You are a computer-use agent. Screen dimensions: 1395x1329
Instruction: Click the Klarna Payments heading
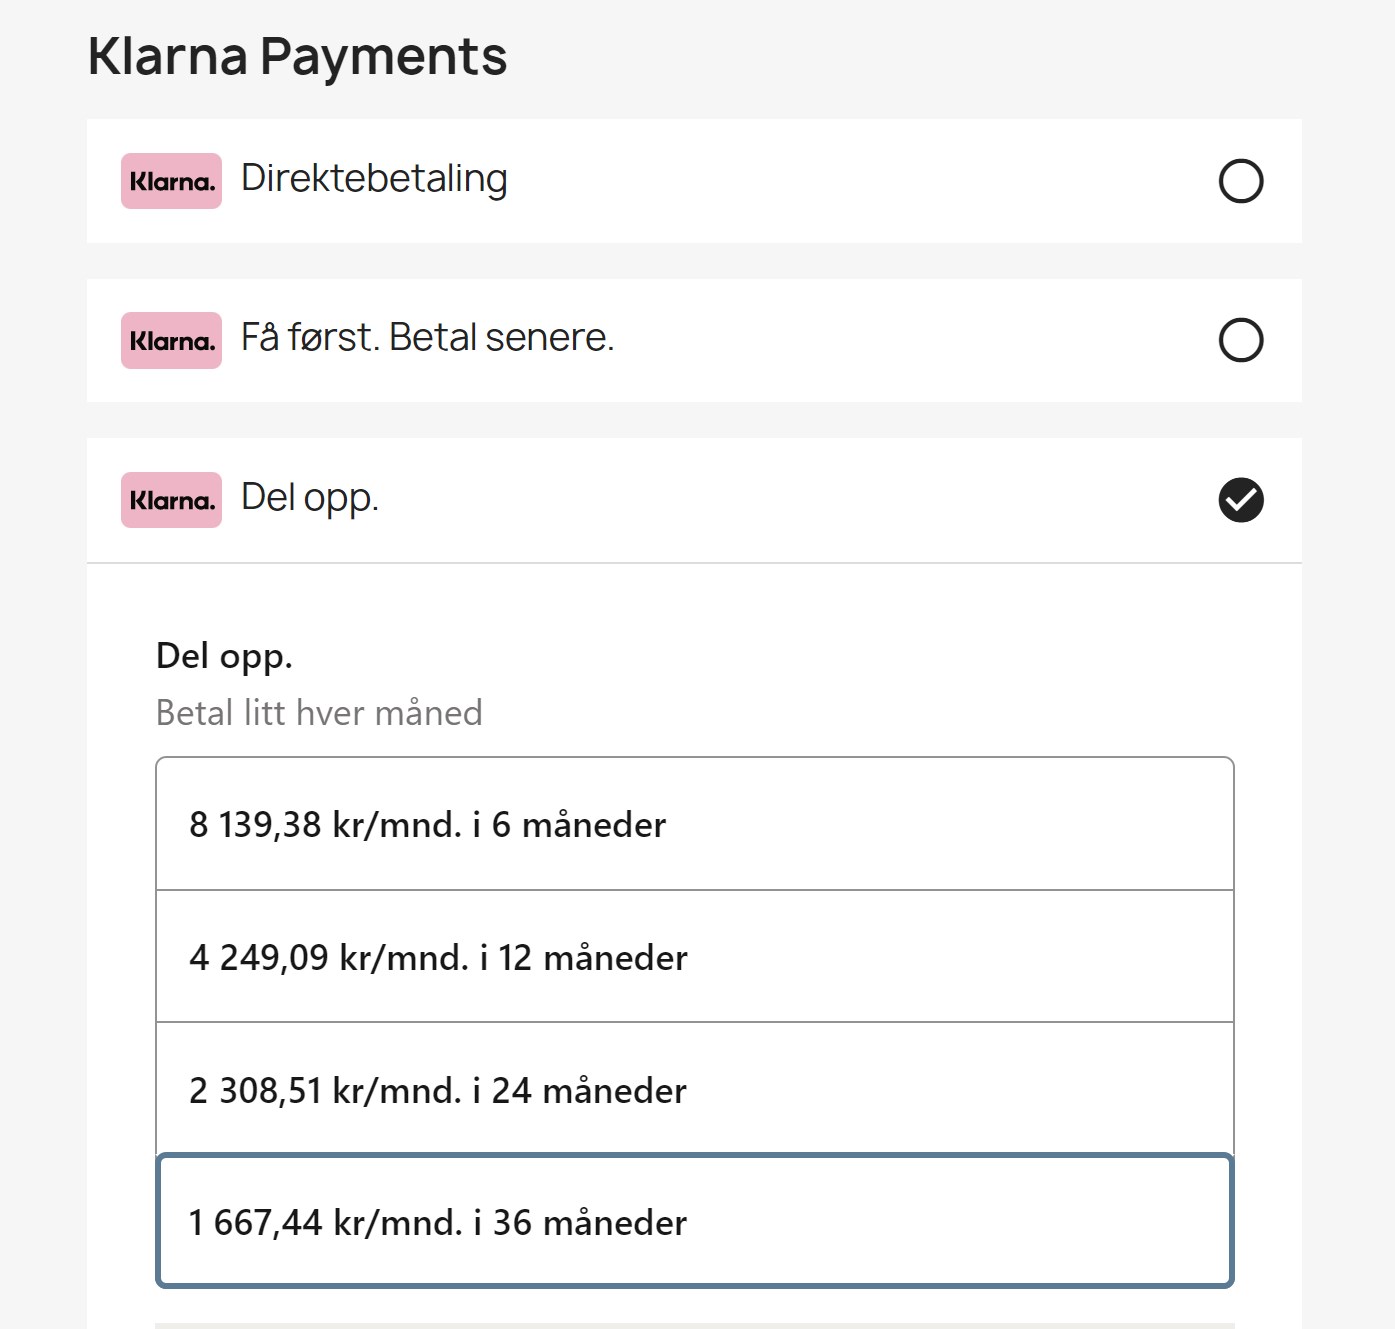click(x=297, y=56)
